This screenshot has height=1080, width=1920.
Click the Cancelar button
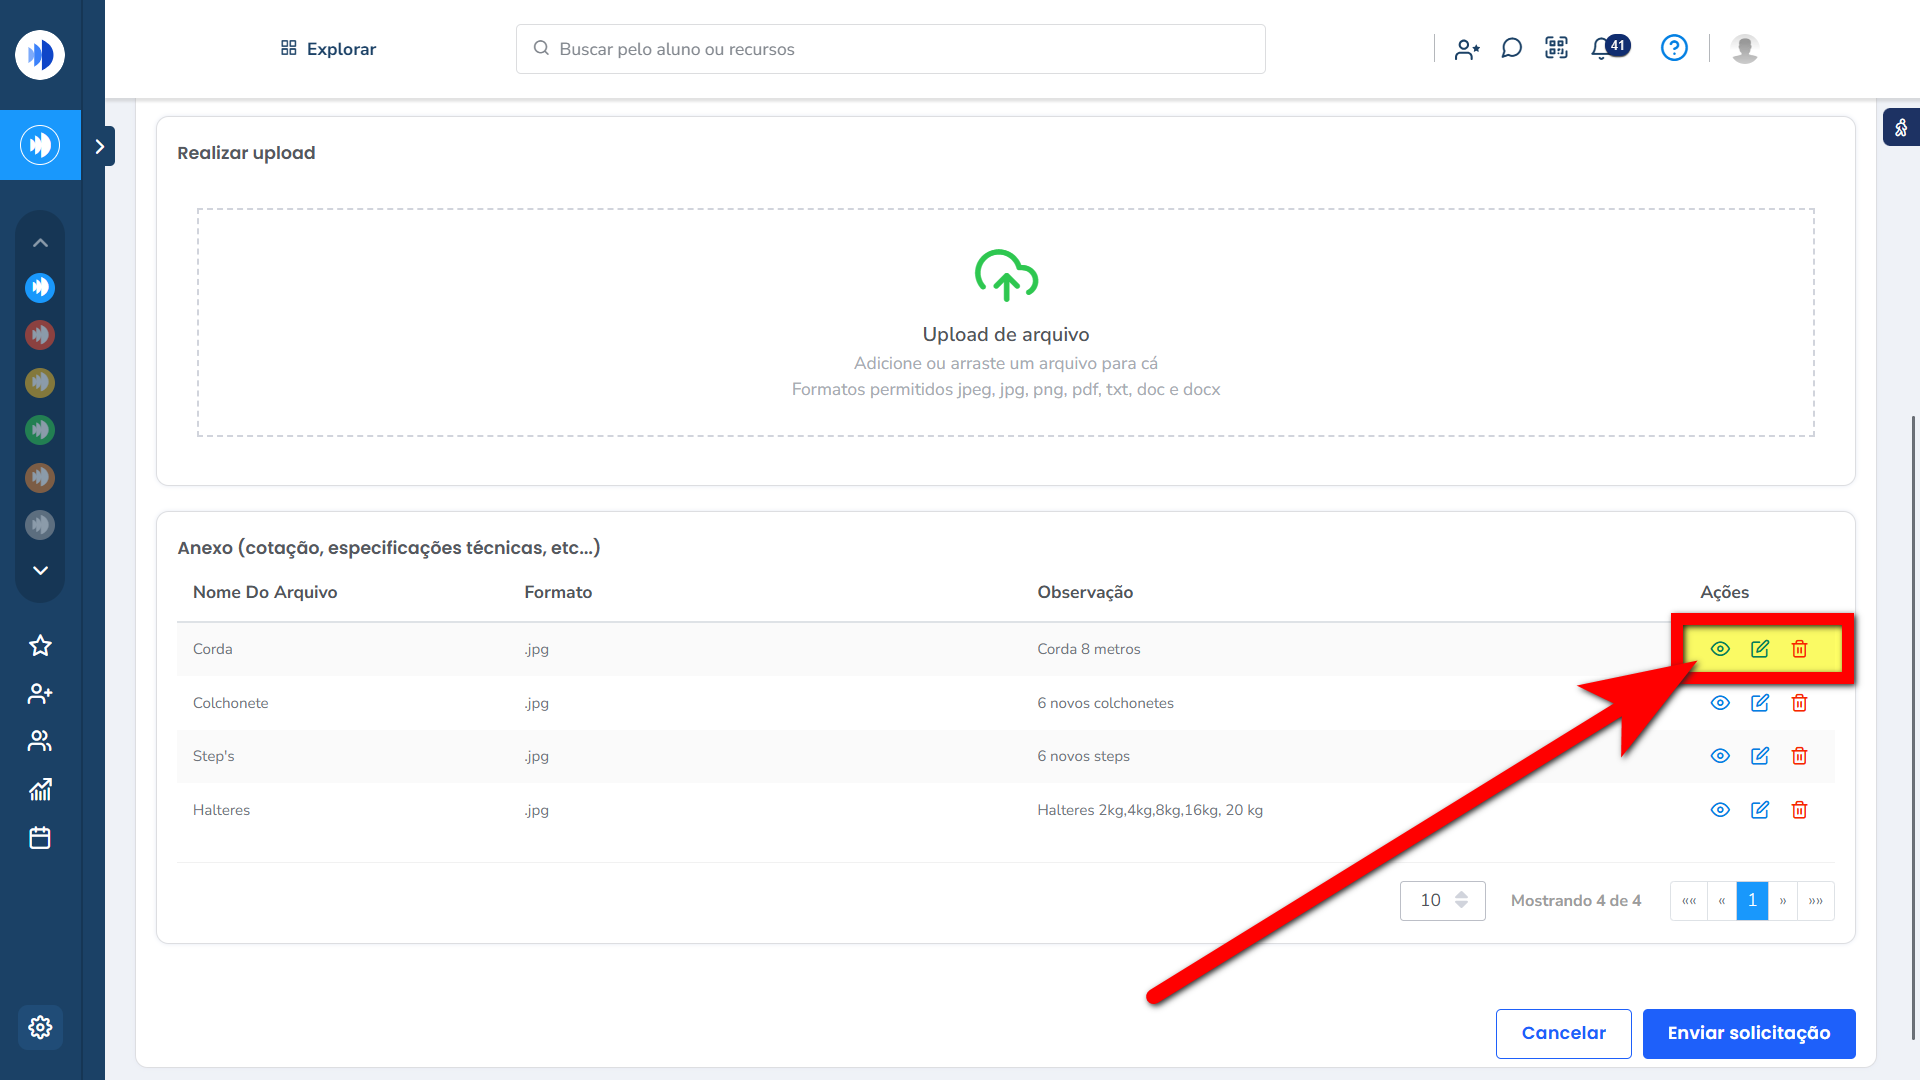click(x=1563, y=1033)
